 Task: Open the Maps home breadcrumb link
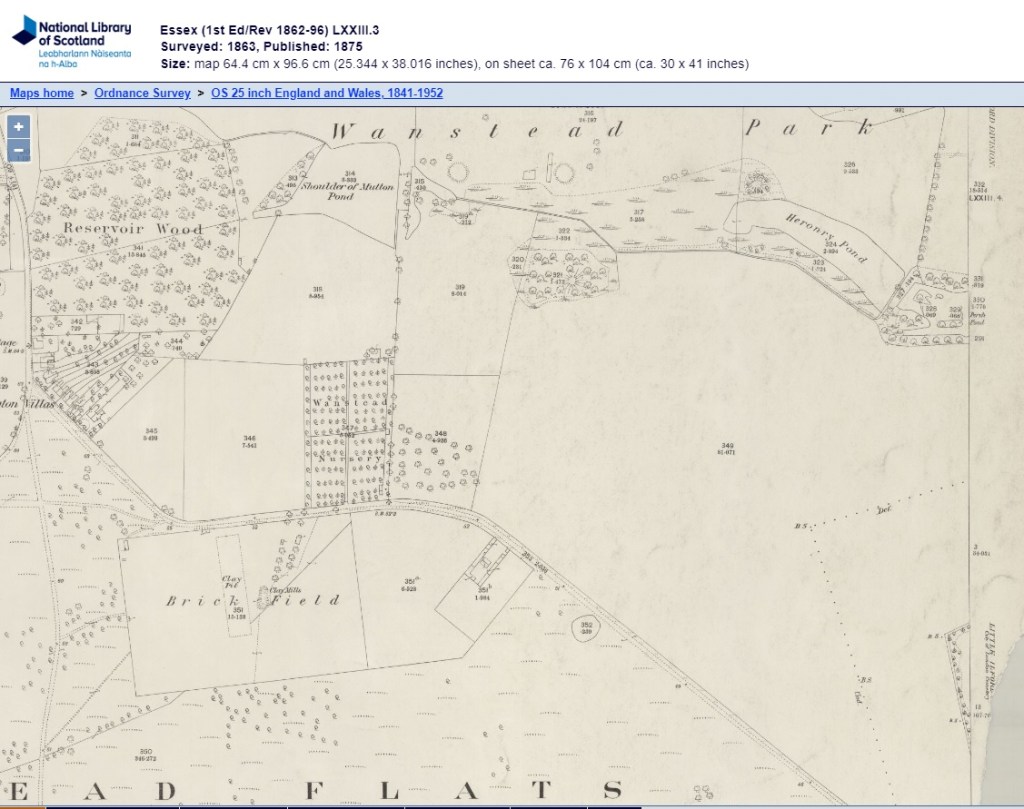[x=42, y=93]
